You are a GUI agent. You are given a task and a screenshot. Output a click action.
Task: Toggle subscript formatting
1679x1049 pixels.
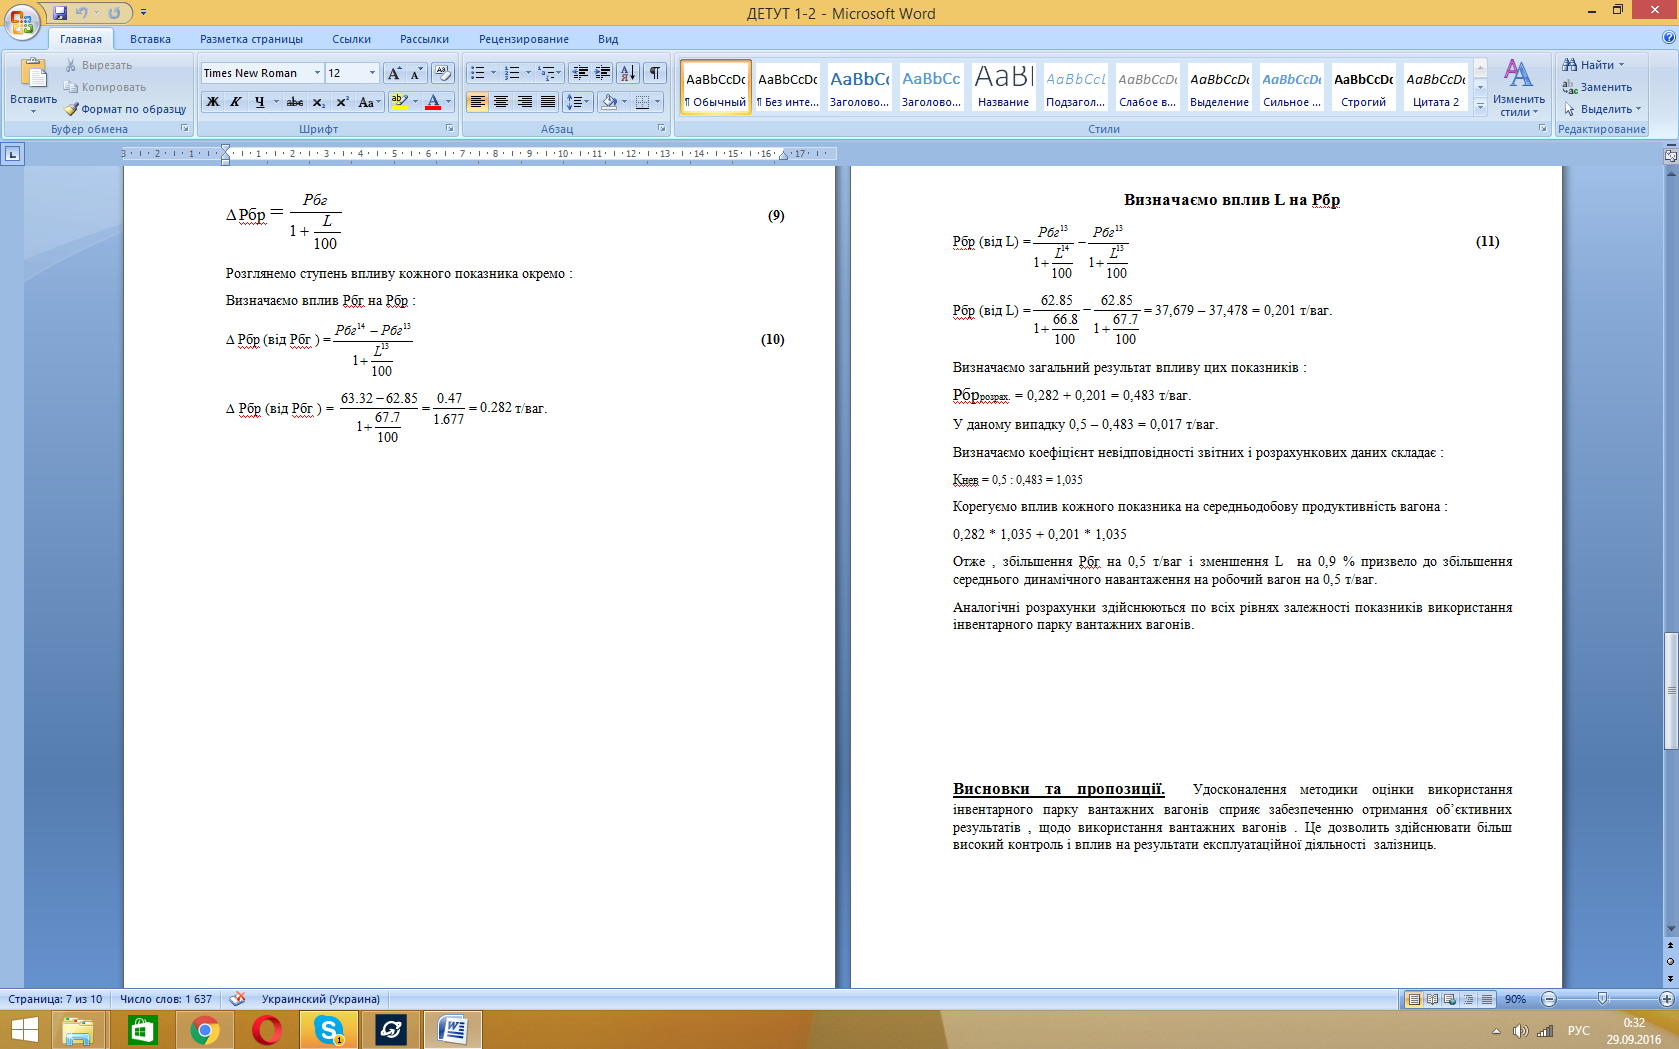[x=318, y=102]
